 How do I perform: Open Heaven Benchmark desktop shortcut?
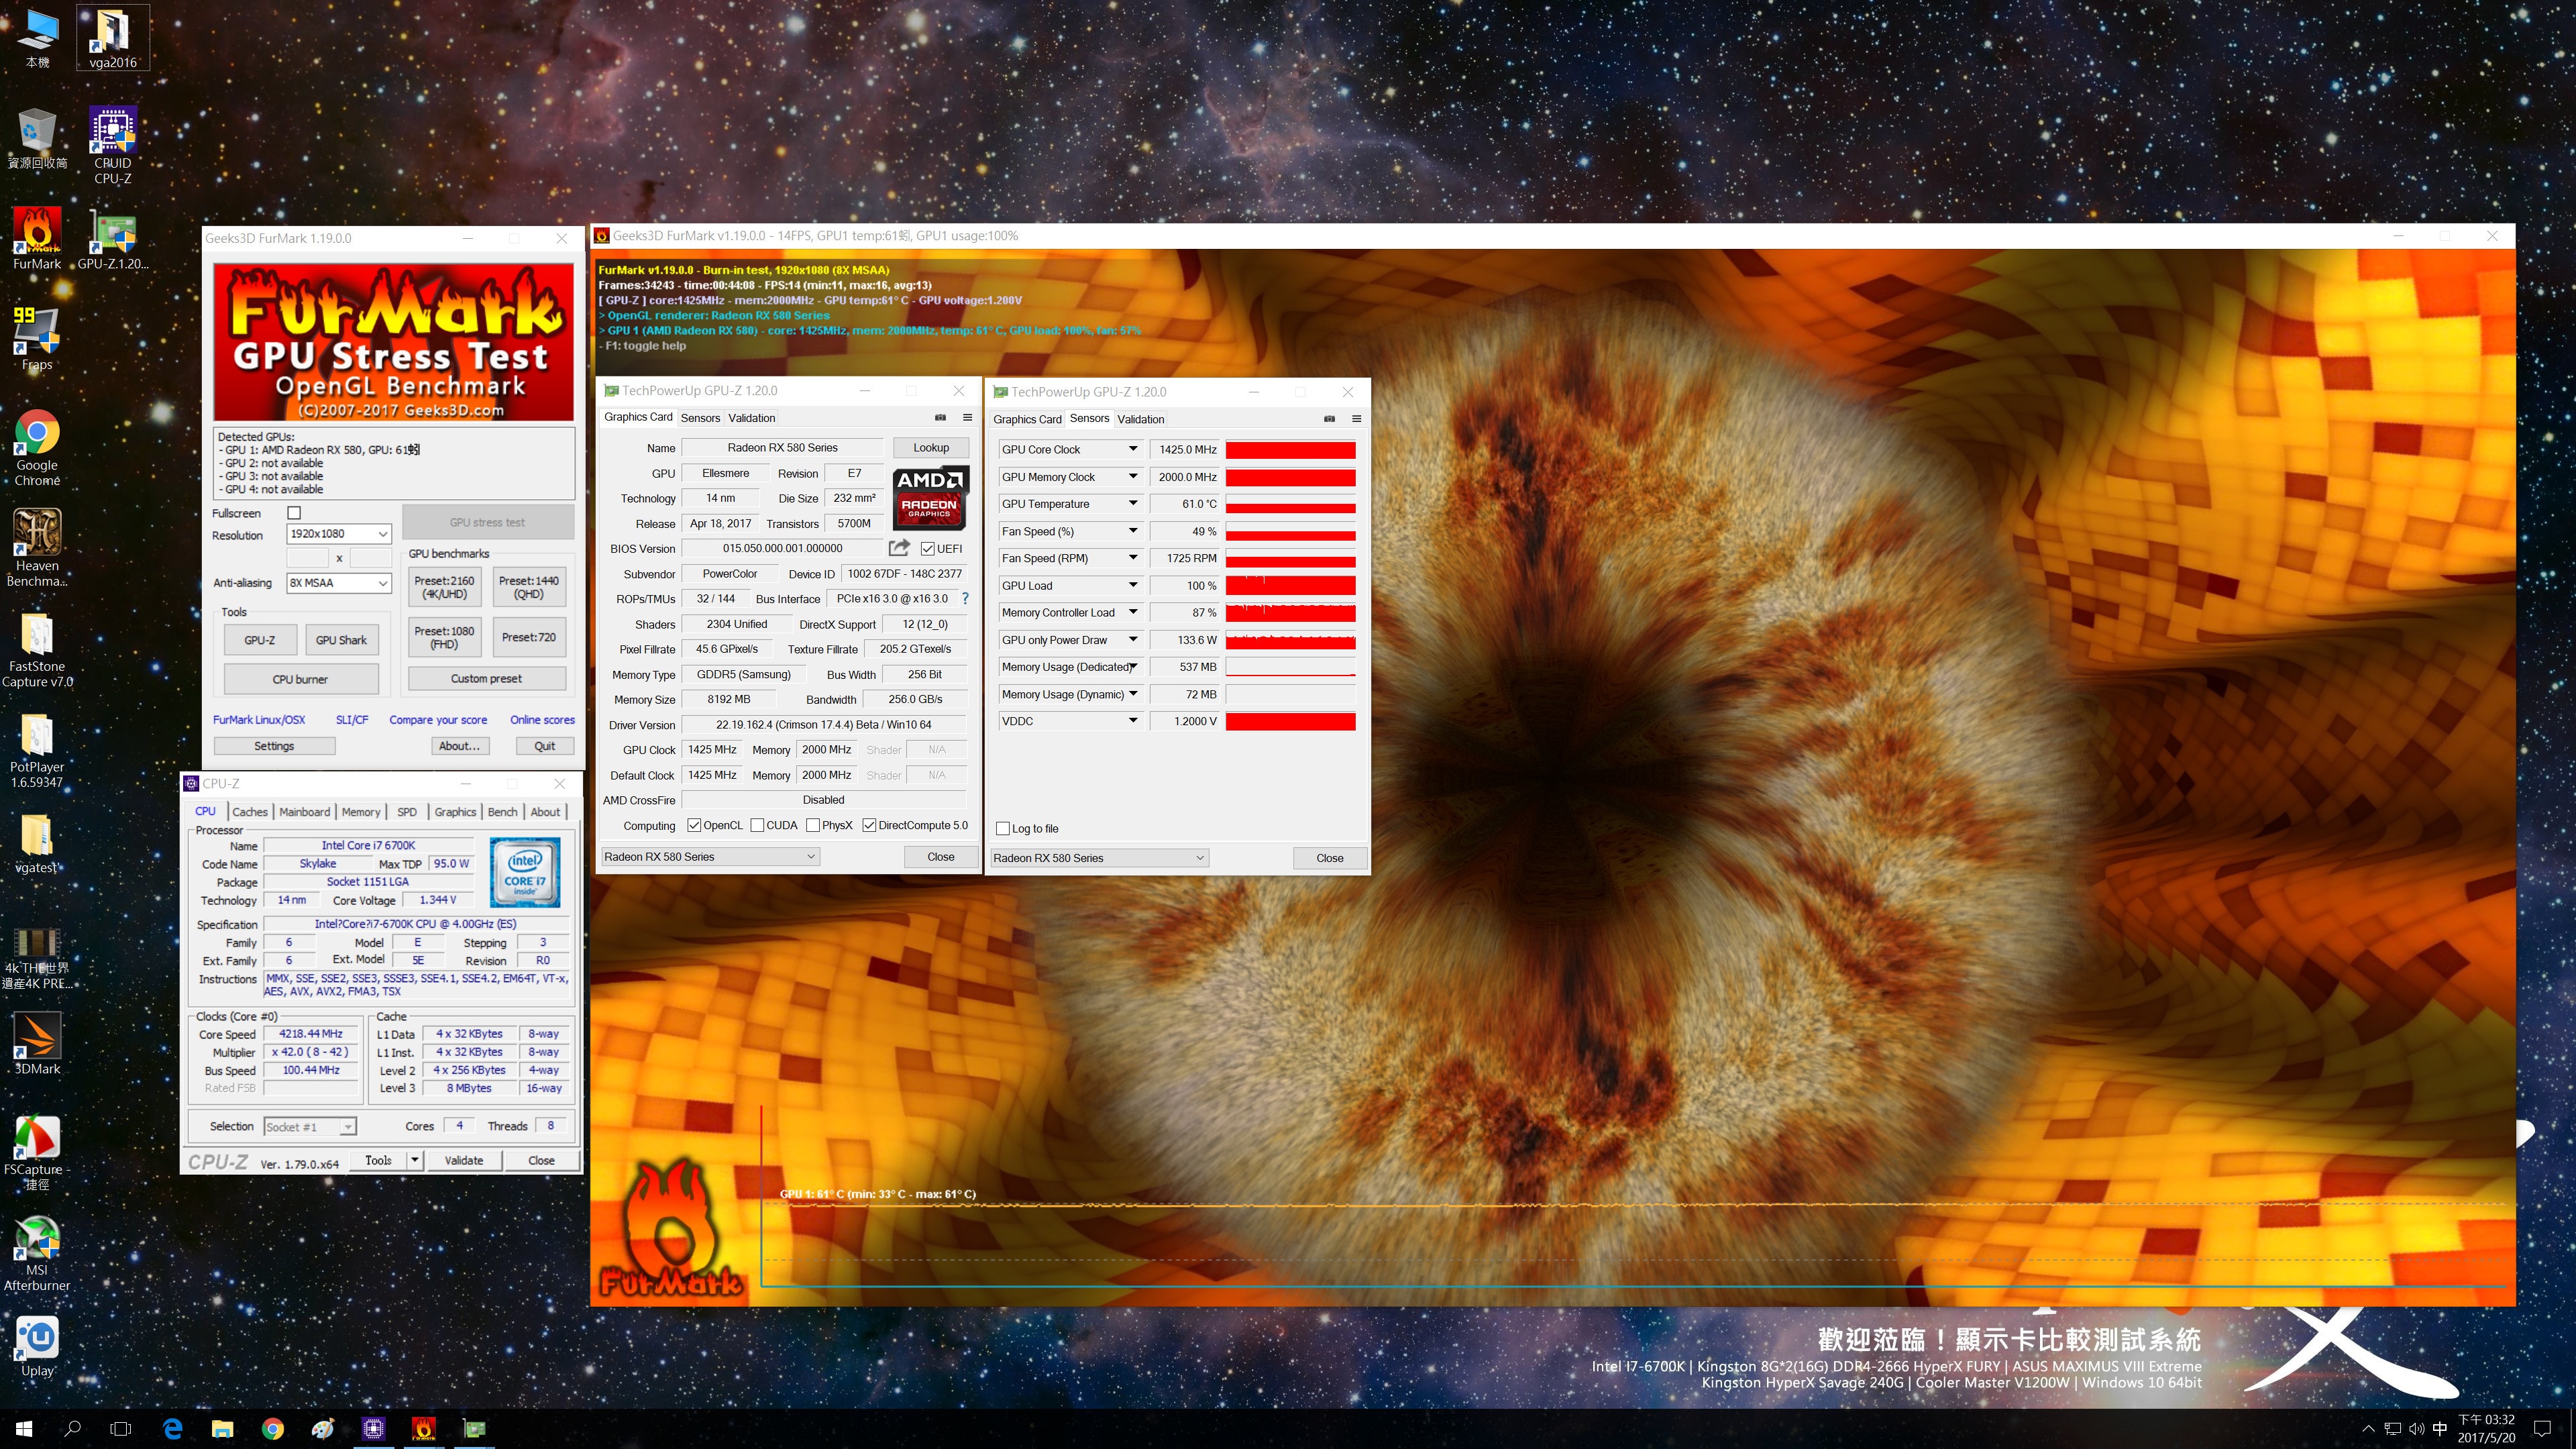[x=37, y=548]
